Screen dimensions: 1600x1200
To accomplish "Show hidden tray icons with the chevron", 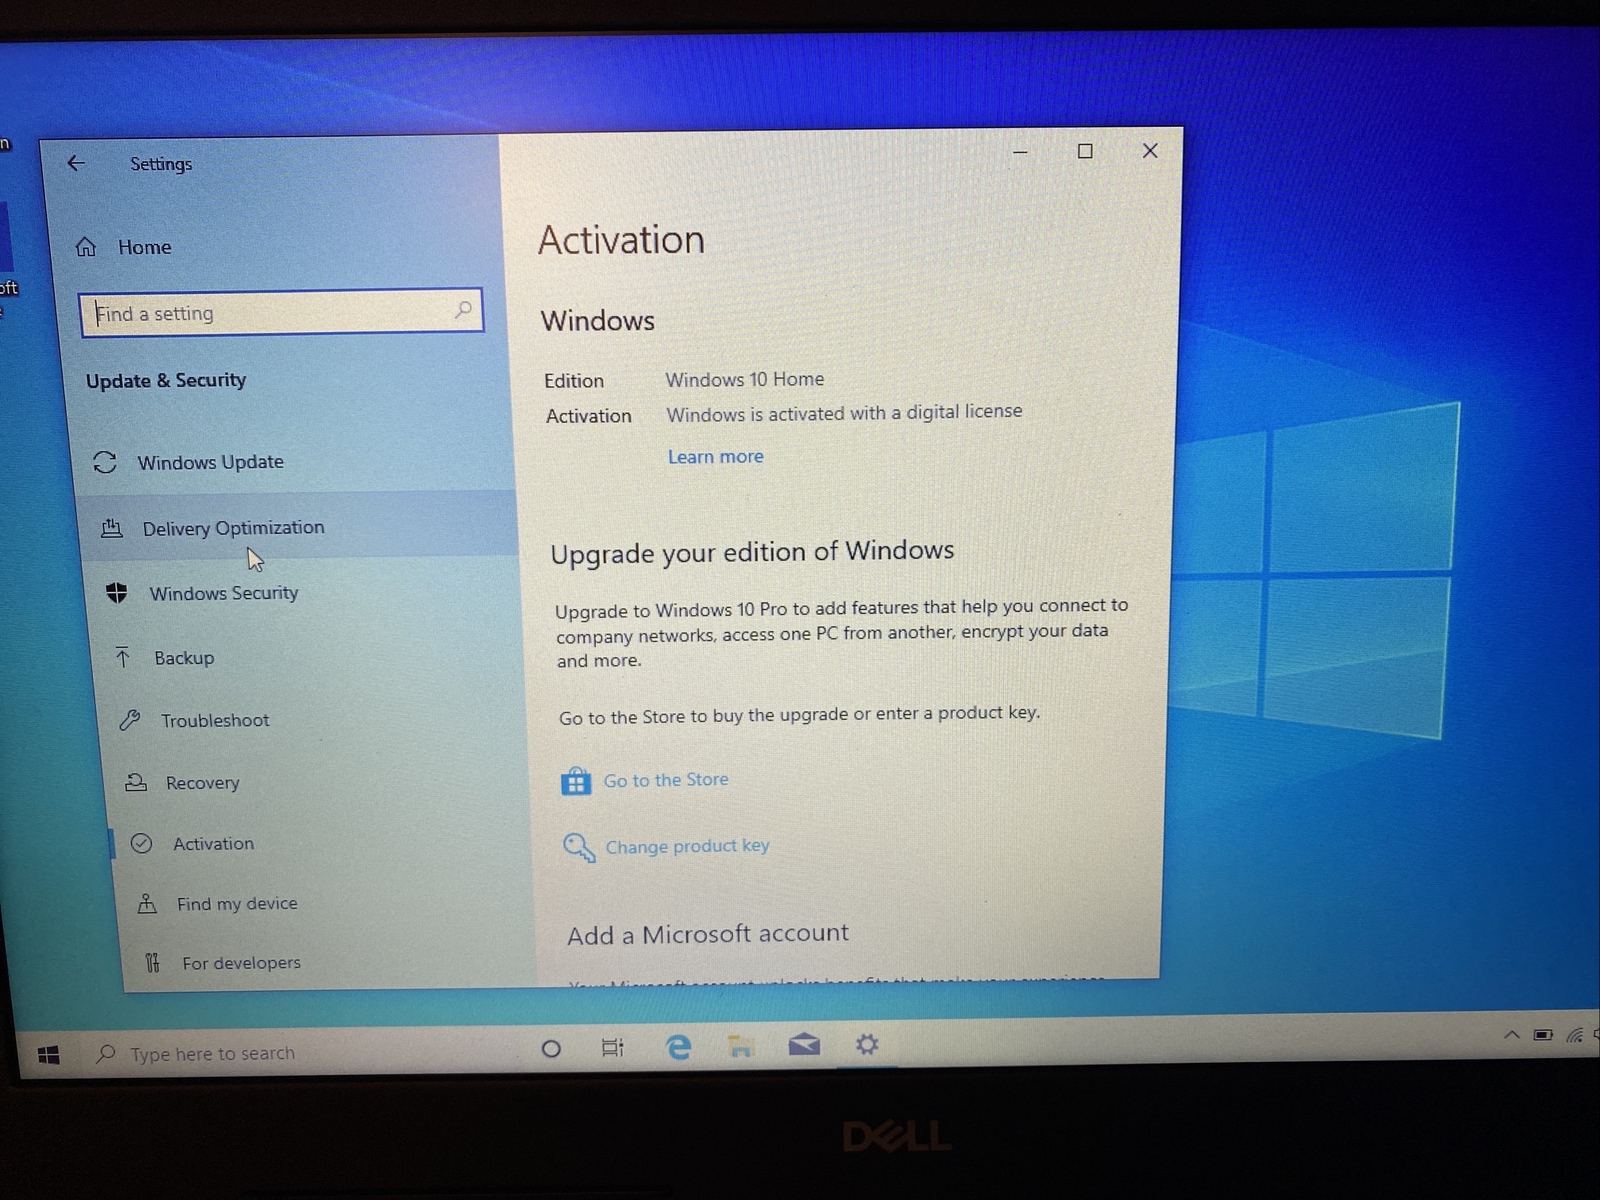I will click(1512, 1035).
